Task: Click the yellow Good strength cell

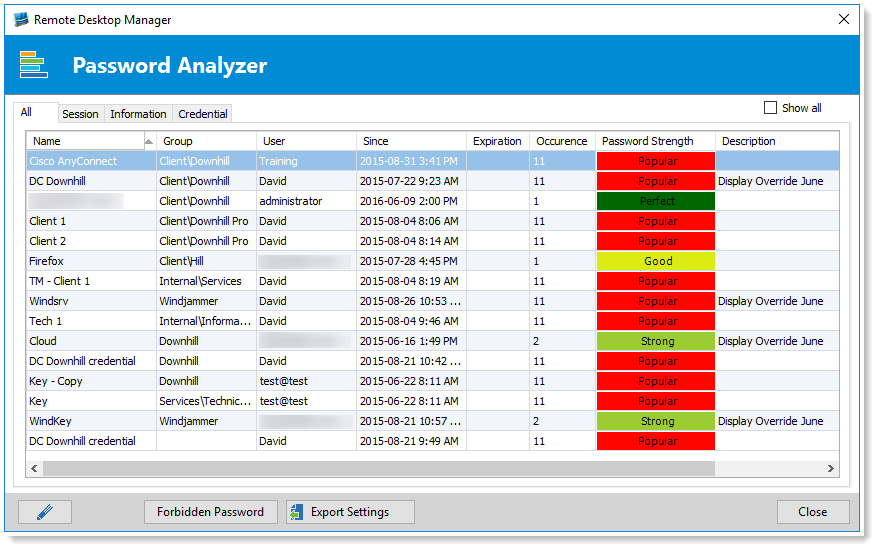Action: [x=656, y=261]
